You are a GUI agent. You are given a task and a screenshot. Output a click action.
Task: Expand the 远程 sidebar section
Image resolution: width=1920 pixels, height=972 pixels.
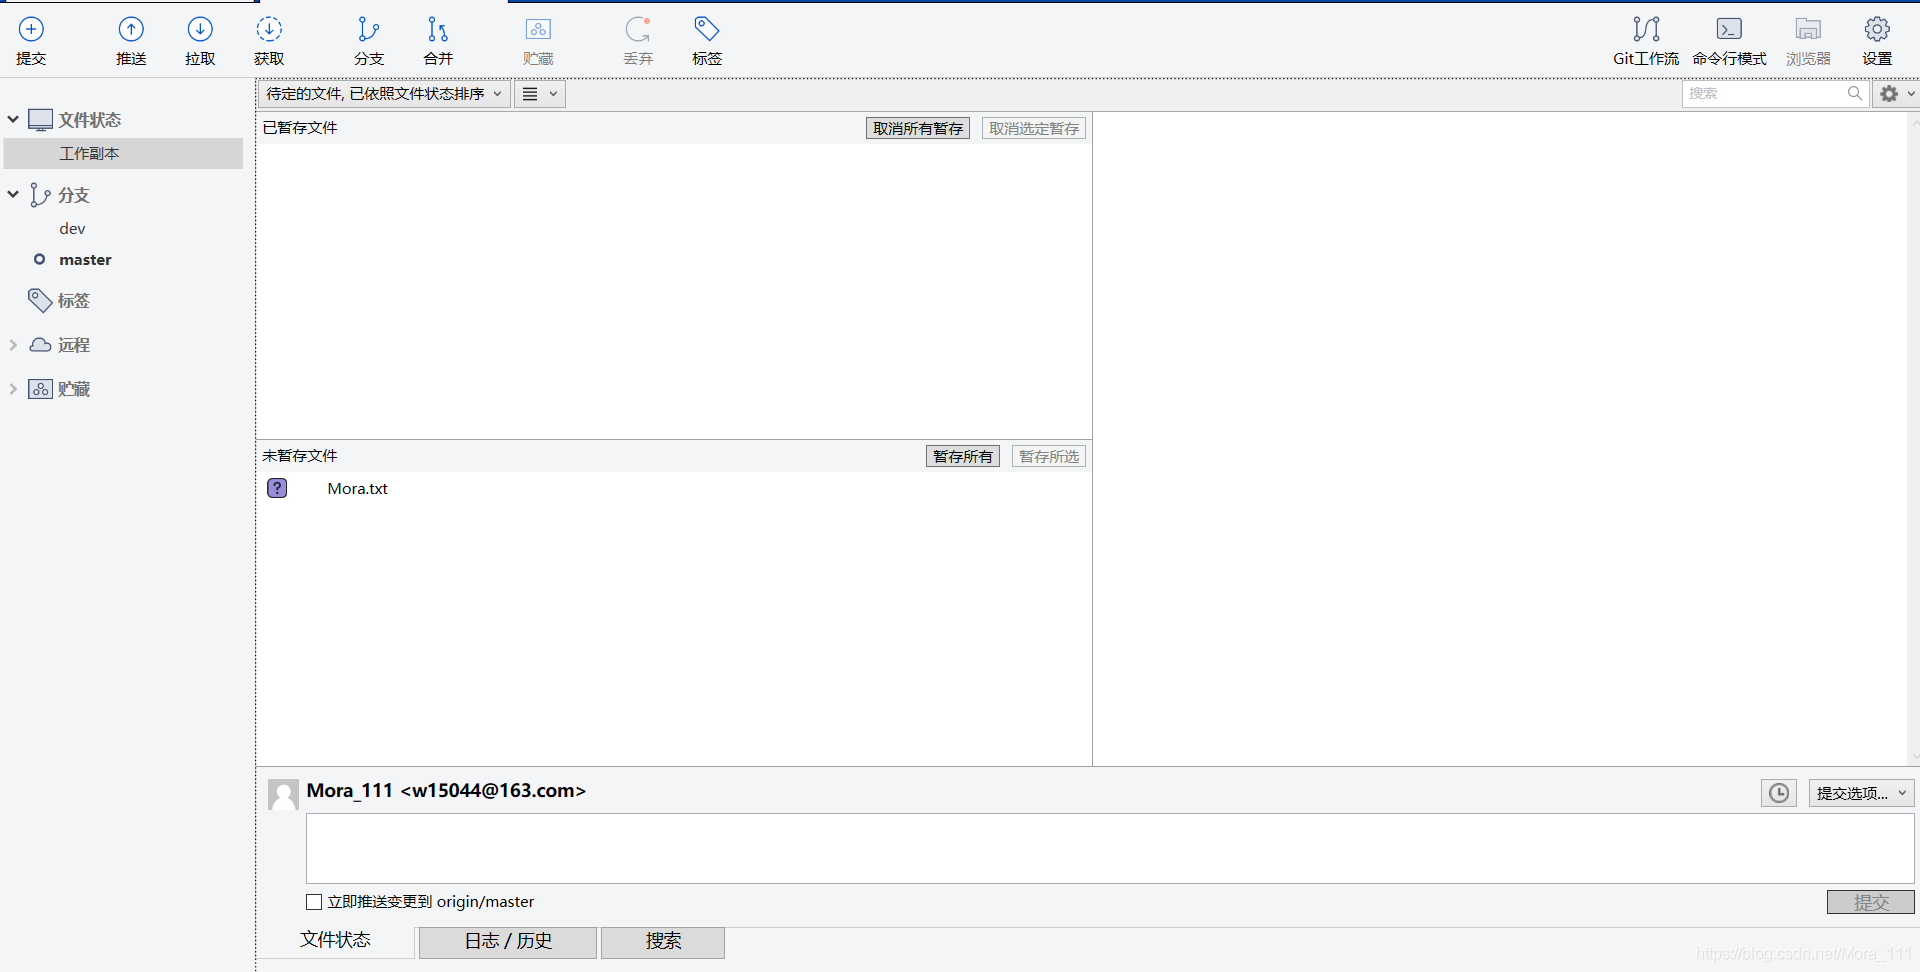tap(13, 345)
